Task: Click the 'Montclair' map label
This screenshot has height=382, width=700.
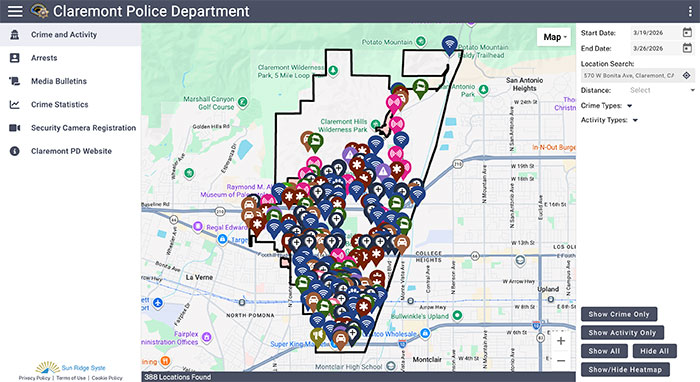Action: pos(427,359)
